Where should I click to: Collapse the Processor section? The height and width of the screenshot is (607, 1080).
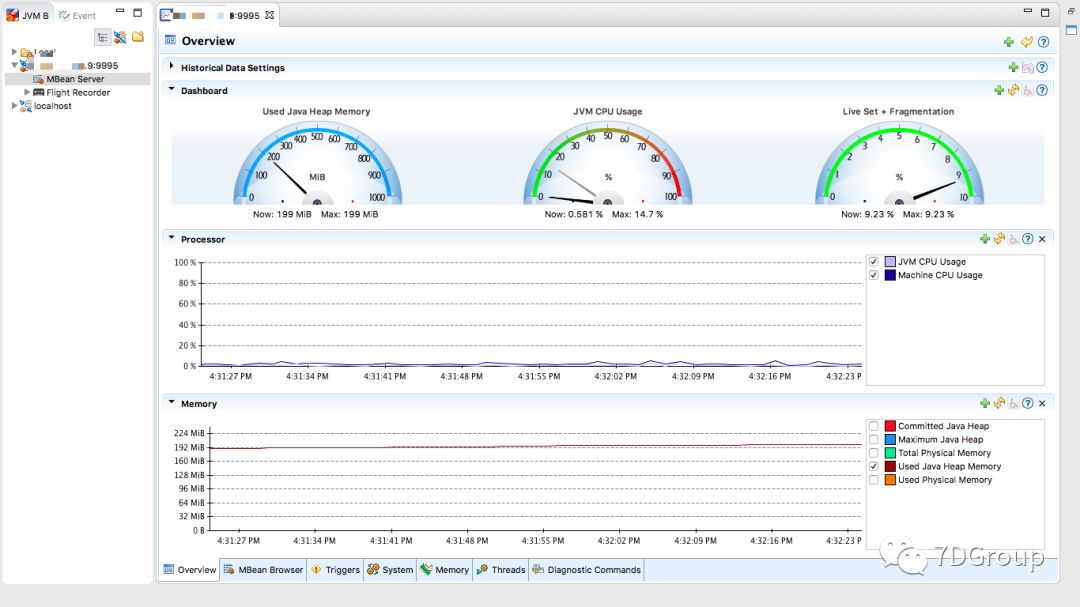click(x=172, y=238)
